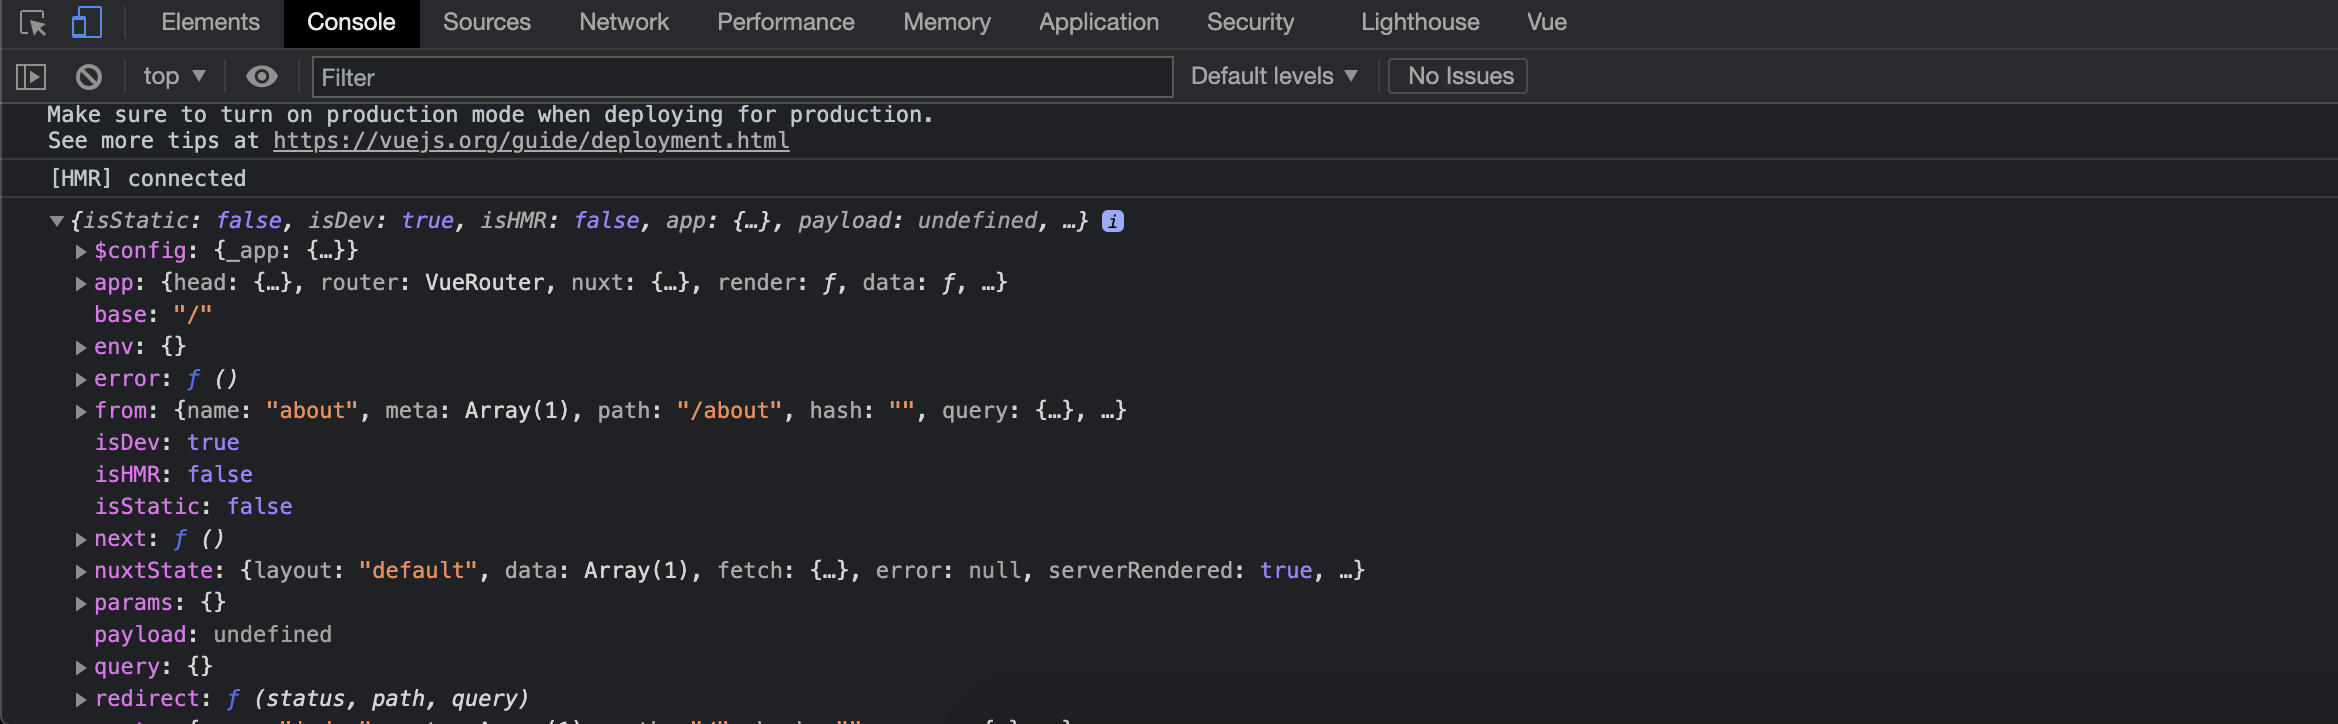This screenshot has height=724, width=2338.
Task: Clear the console with the ban icon
Action: 89,76
